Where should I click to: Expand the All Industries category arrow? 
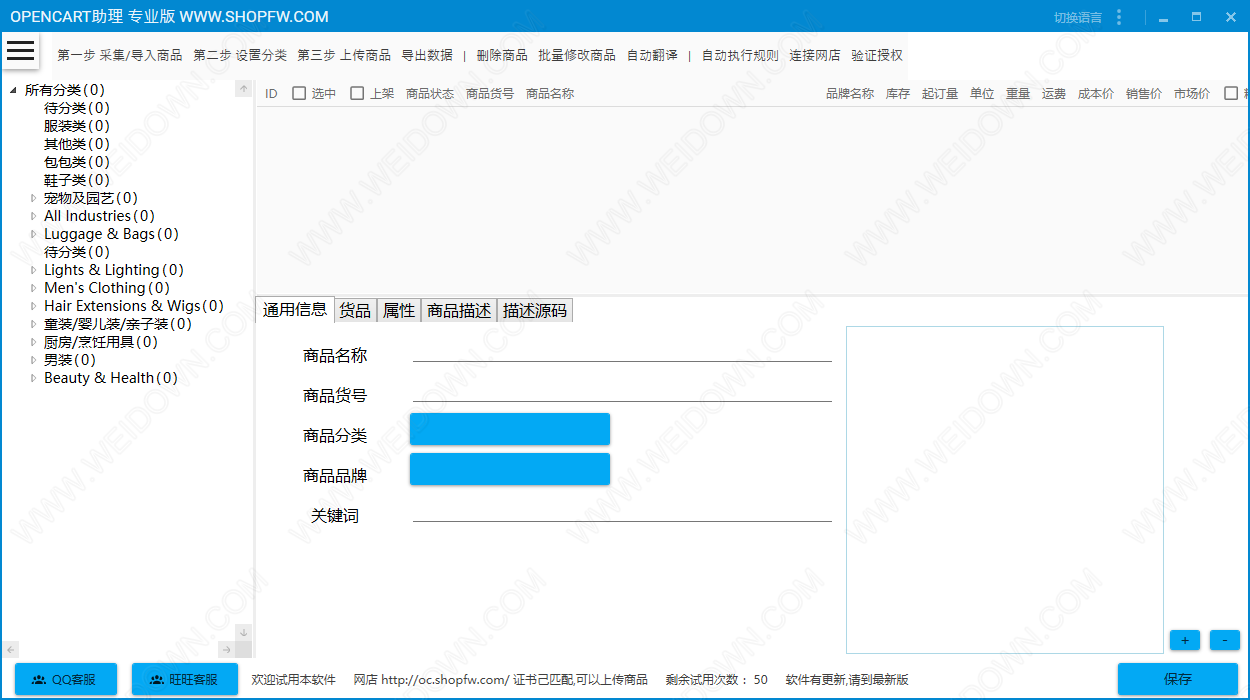[x=33, y=216]
